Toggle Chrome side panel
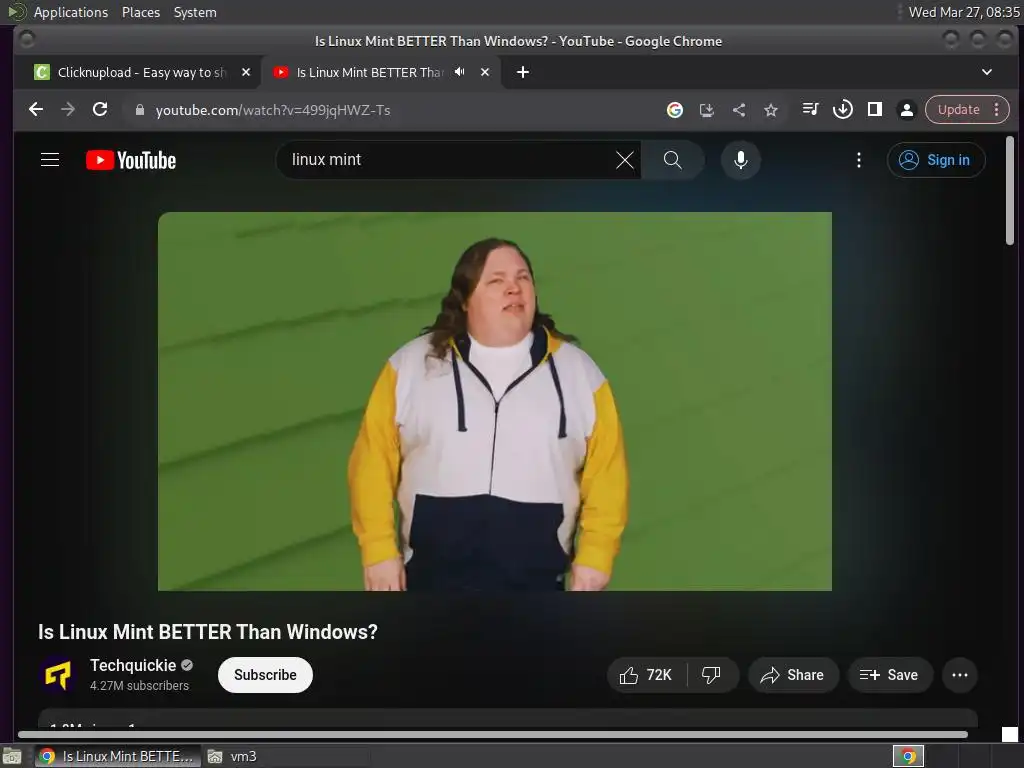Image resolution: width=1024 pixels, height=768 pixels. click(875, 109)
